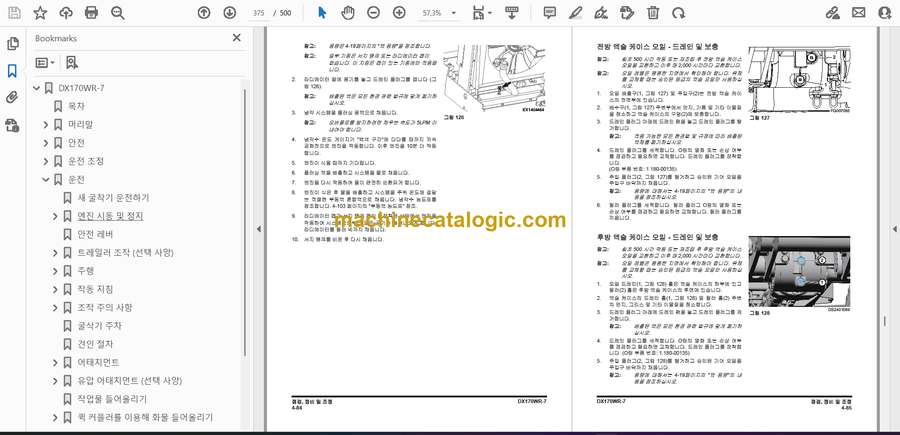Click the 조작 주의 사항 bookmark label
The width and height of the screenshot is (900, 435).
(105, 308)
